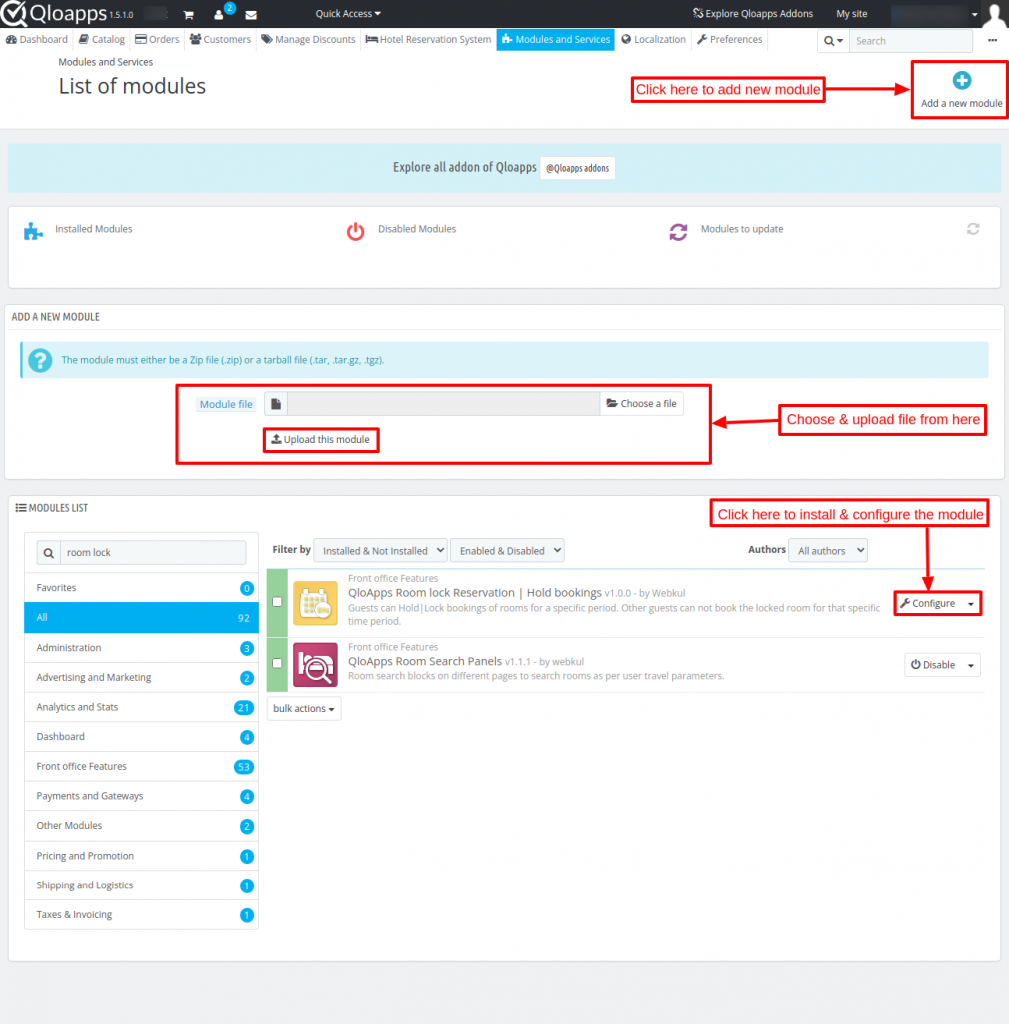Image resolution: width=1009 pixels, height=1024 pixels.
Task: Click the Disabled Modules power icon
Action: tap(355, 231)
